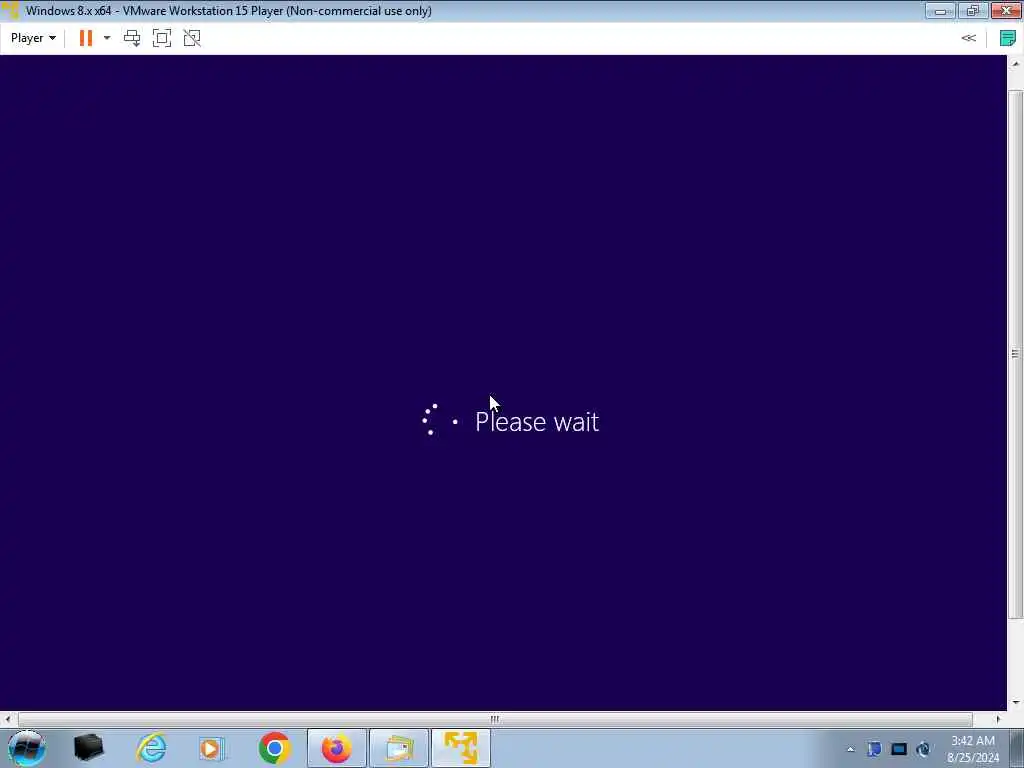Send Ctrl+Alt+Del to virtual machine
The height and width of the screenshot is (768, 1024).
[x=132, y=38]
